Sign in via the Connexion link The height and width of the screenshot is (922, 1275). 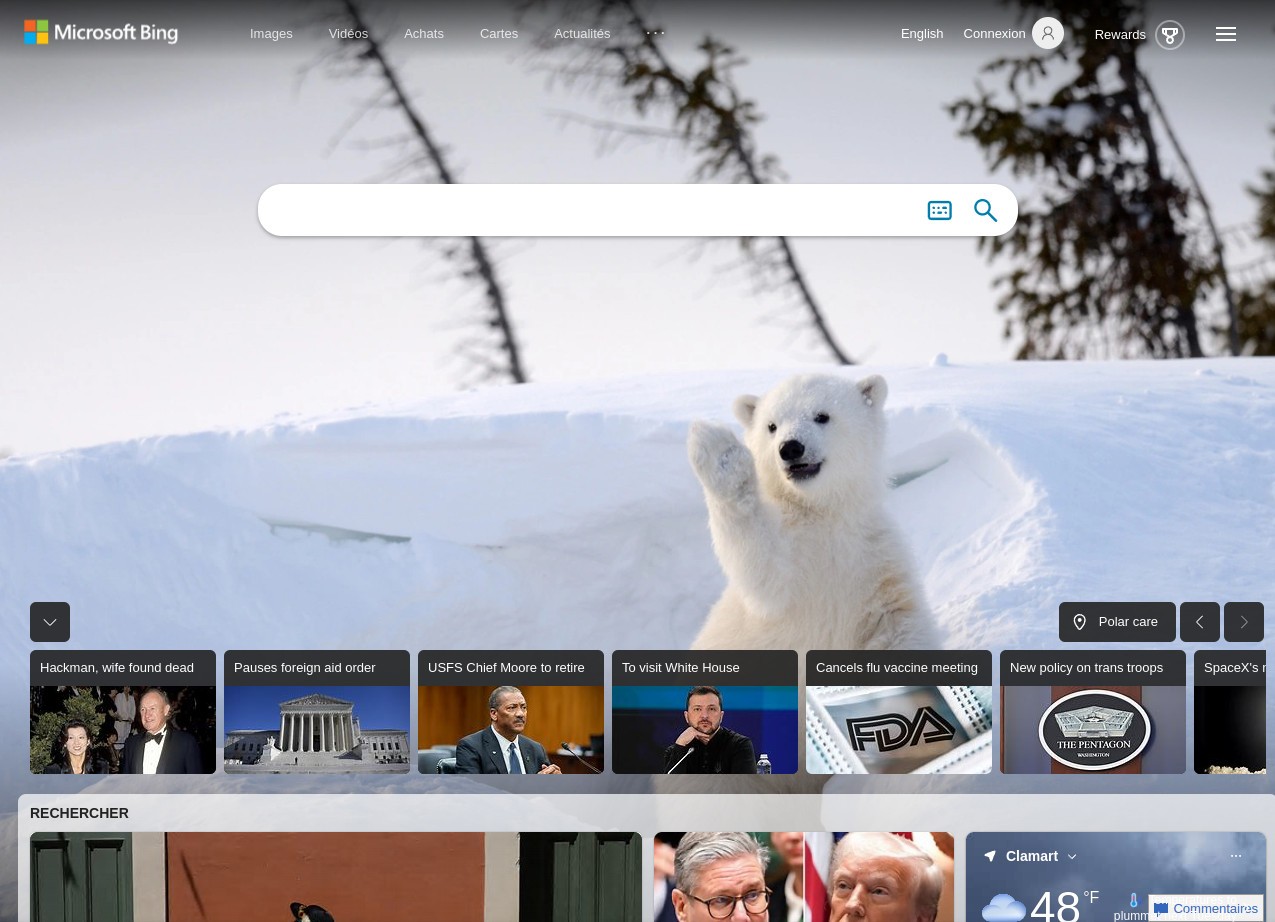point(994,33)
